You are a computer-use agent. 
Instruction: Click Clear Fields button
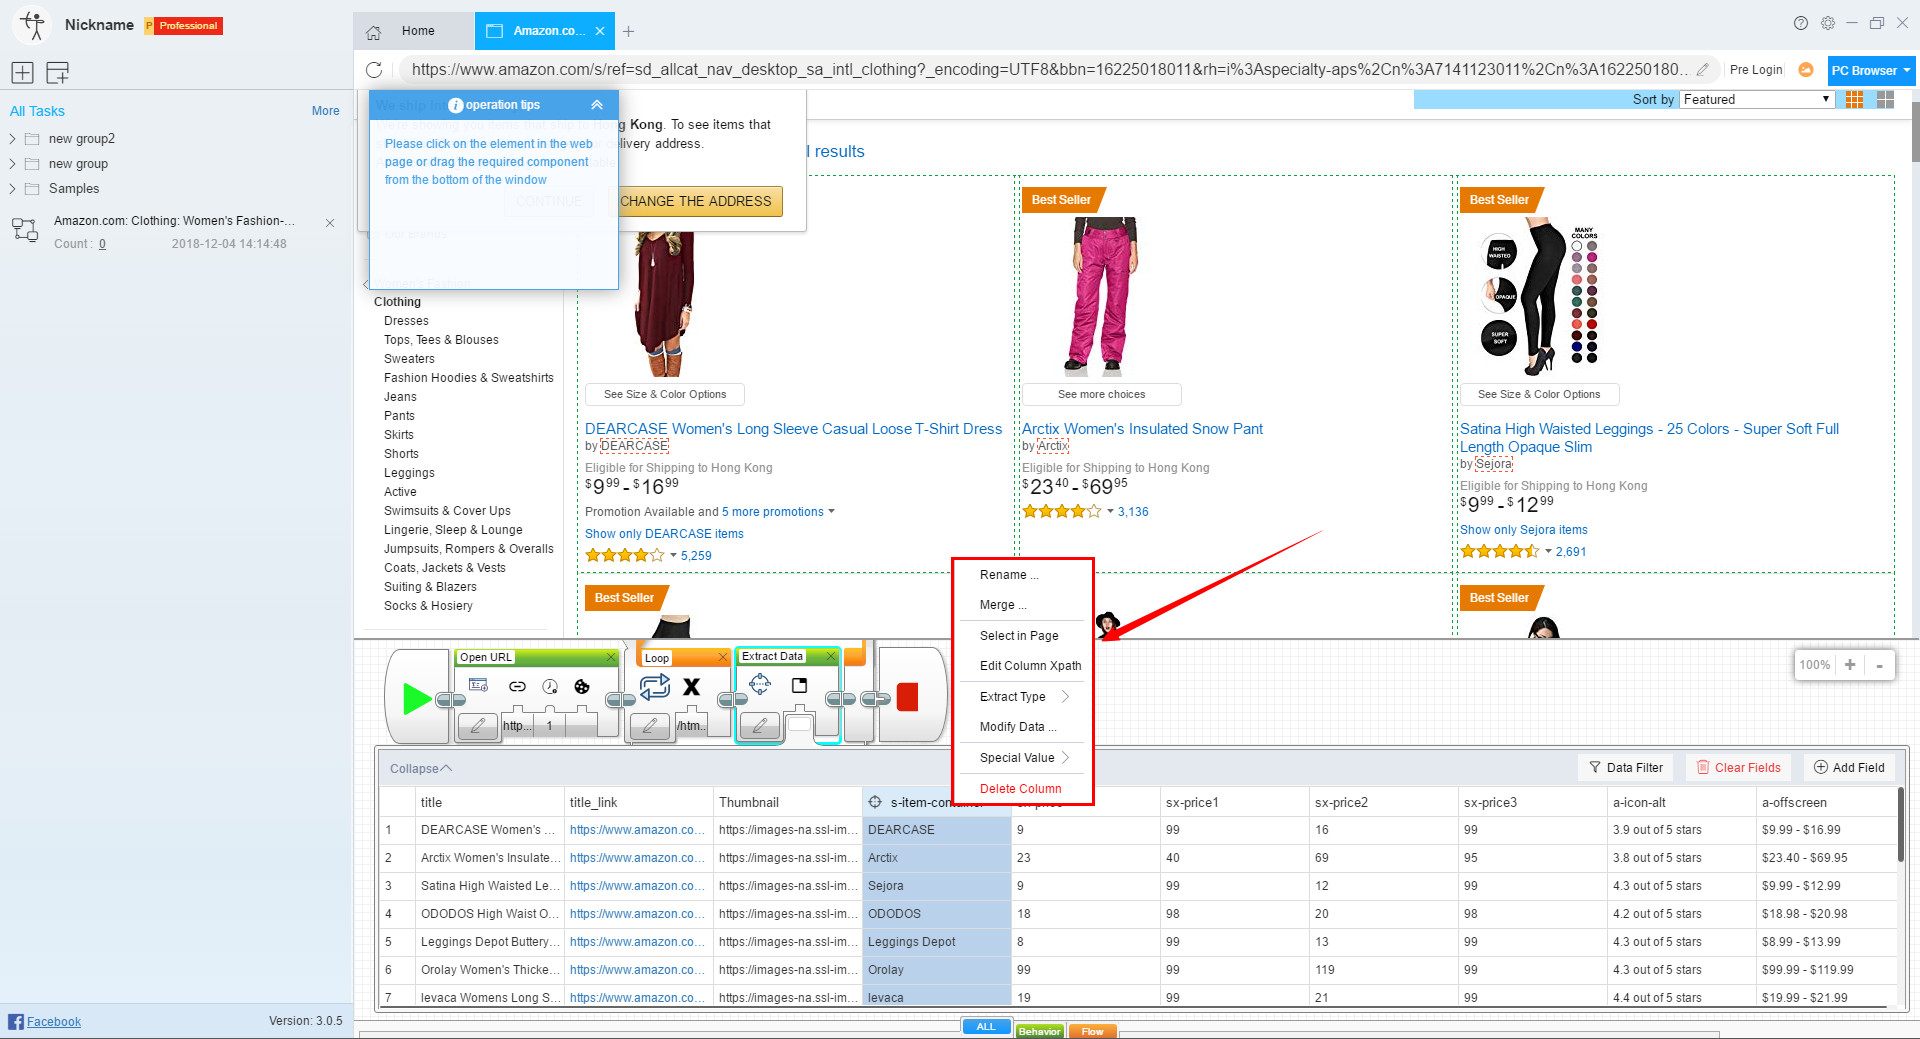[1738, 768]
